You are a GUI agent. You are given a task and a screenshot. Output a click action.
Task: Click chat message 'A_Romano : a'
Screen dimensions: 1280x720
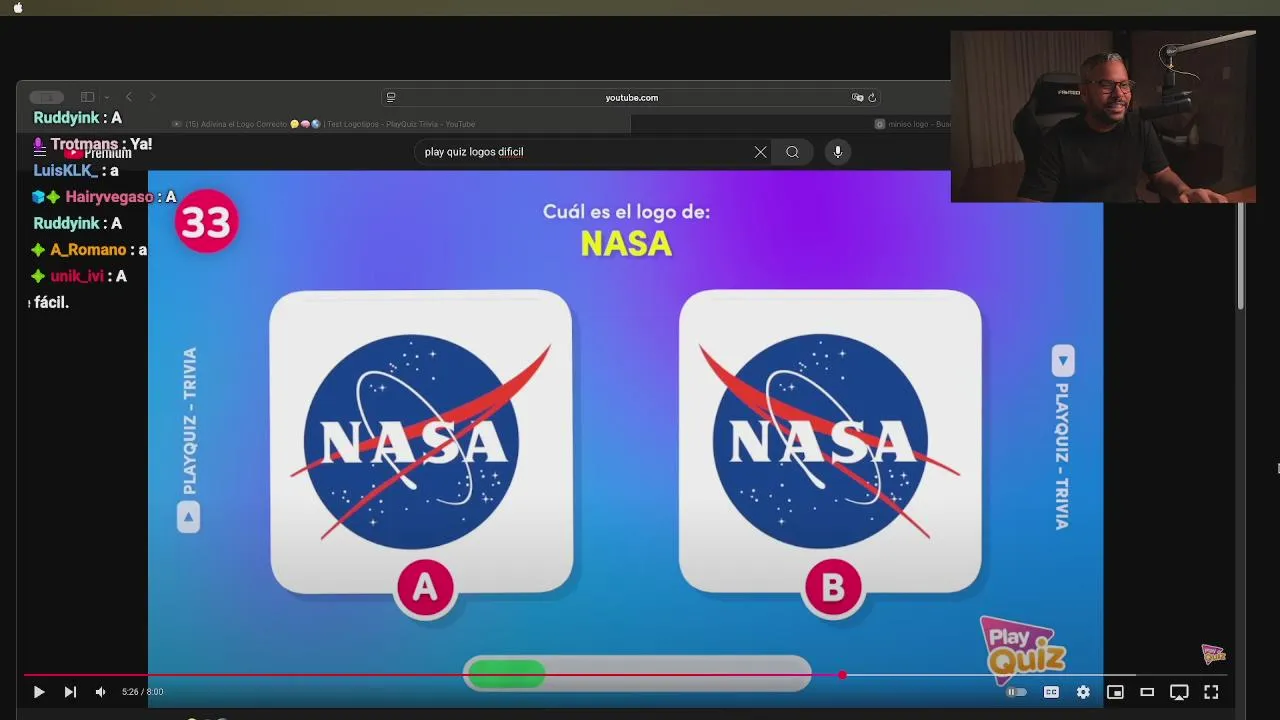tap(89, 250)
